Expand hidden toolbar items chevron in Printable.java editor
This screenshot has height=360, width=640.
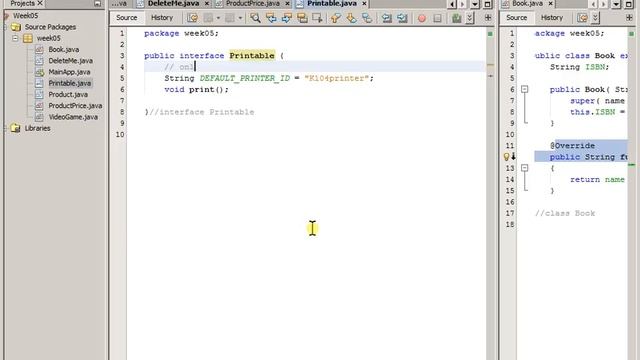(470, 18)
